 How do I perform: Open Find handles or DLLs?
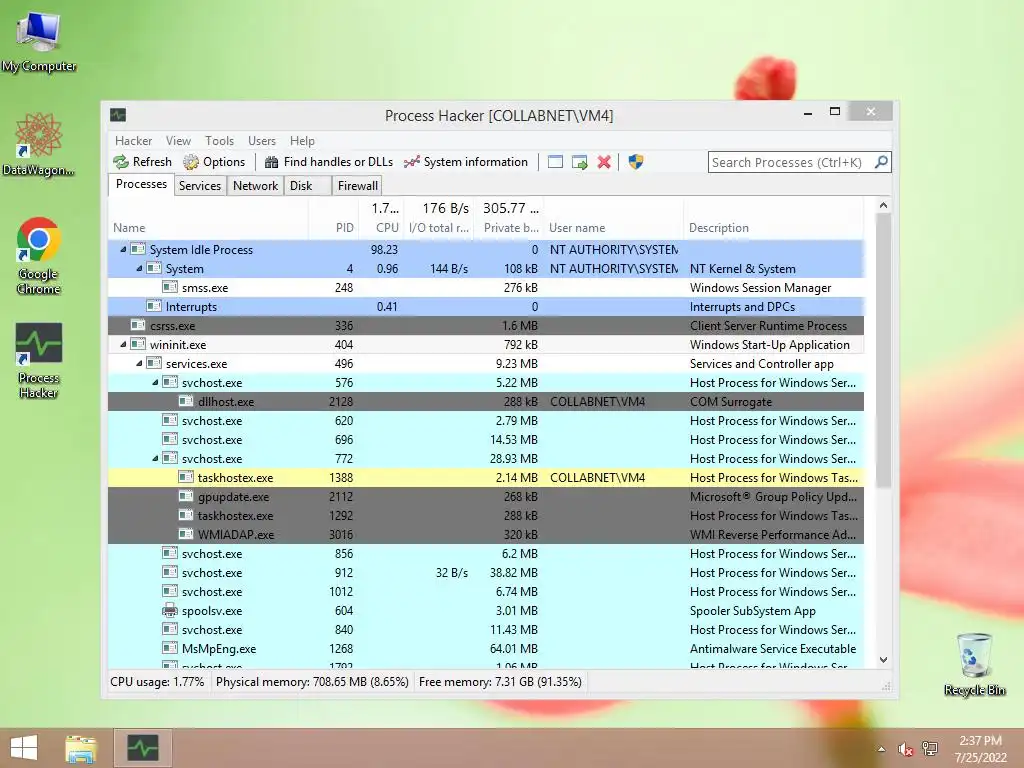[x=328, y=162]
